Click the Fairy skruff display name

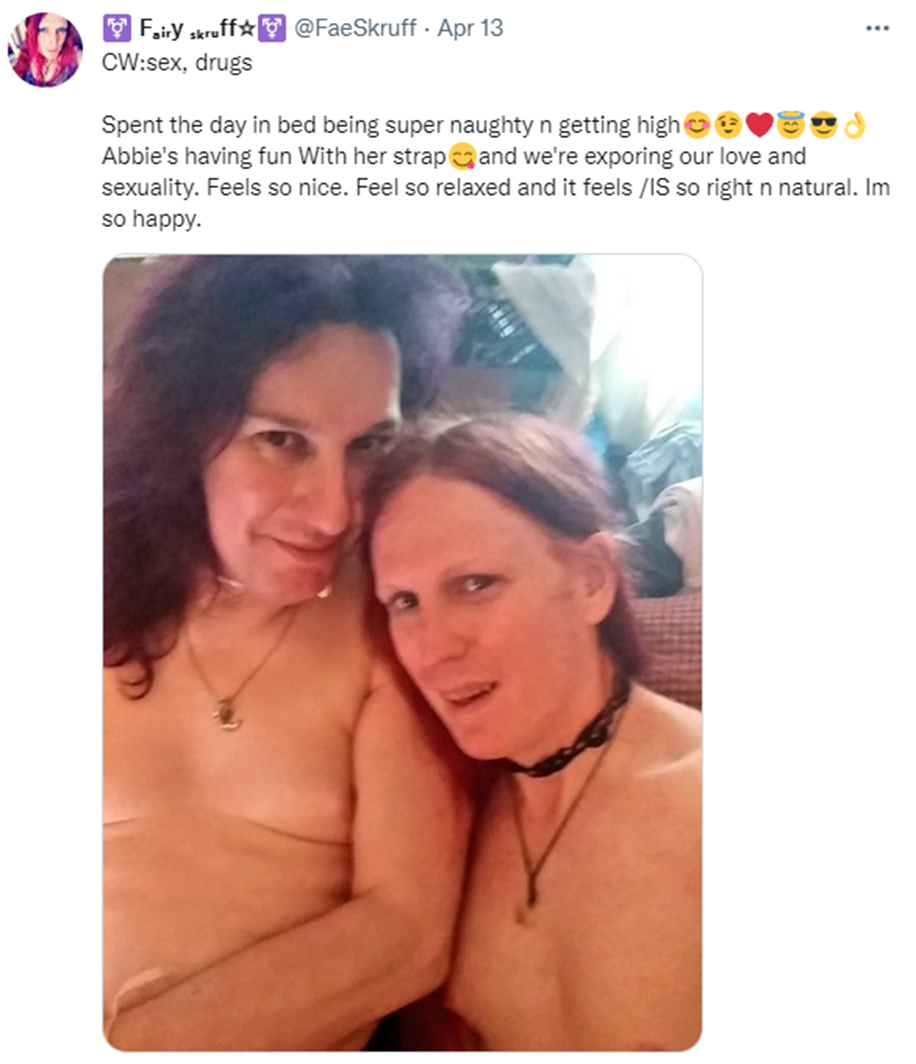[x=187, y=28]
